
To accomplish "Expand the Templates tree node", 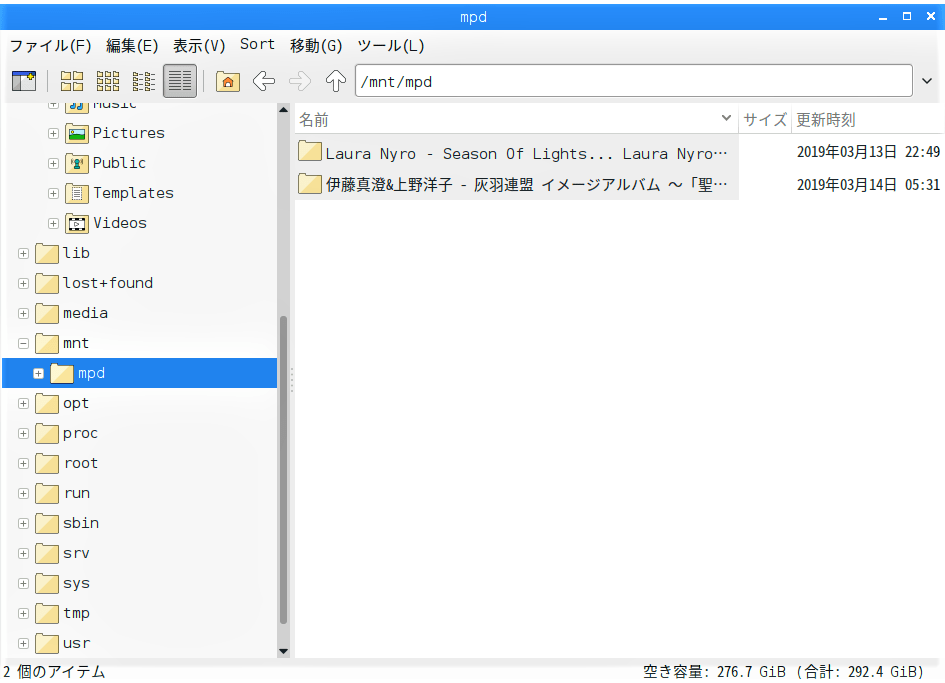I will click(54, 194).
